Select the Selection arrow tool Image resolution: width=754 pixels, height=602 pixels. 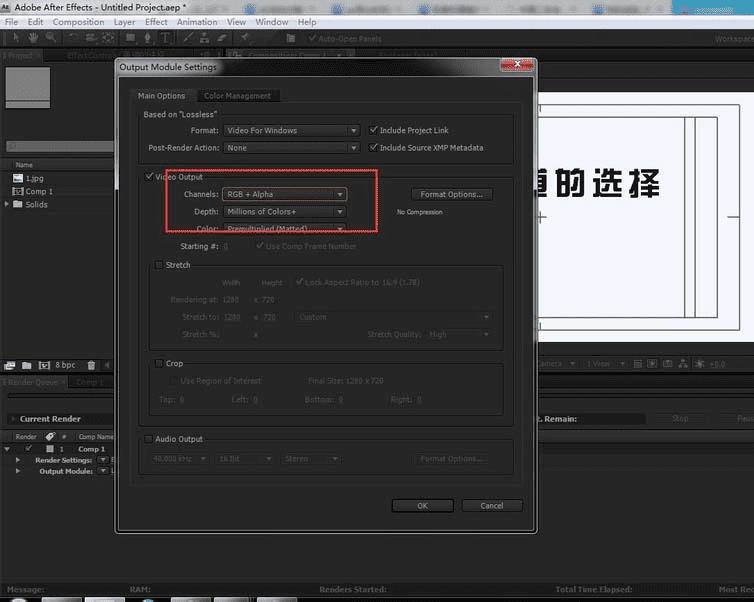point(17,38)
